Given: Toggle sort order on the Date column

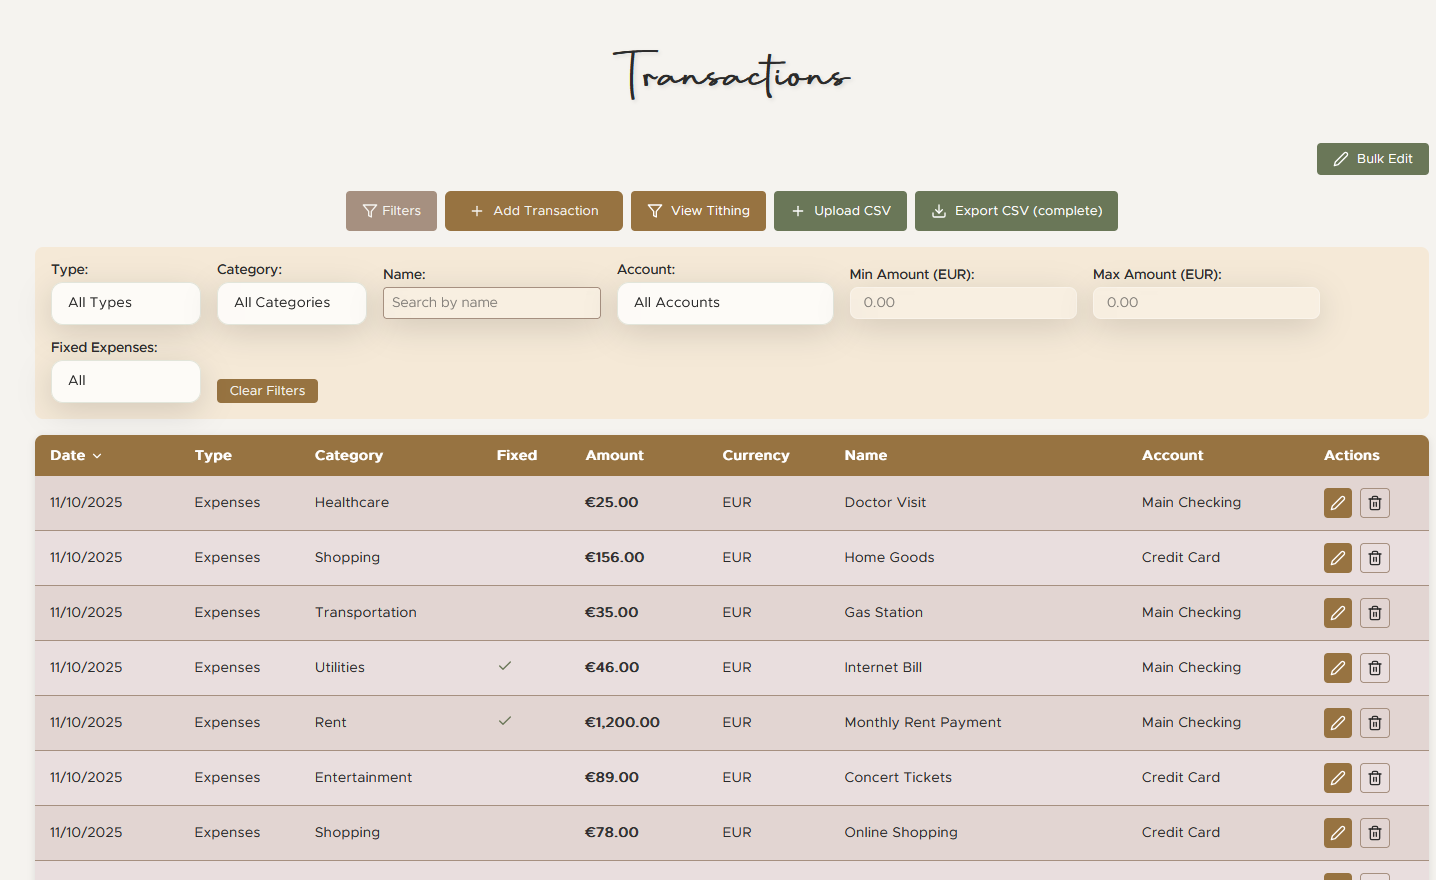Looking at the screenshot, I should click(75, 455).
